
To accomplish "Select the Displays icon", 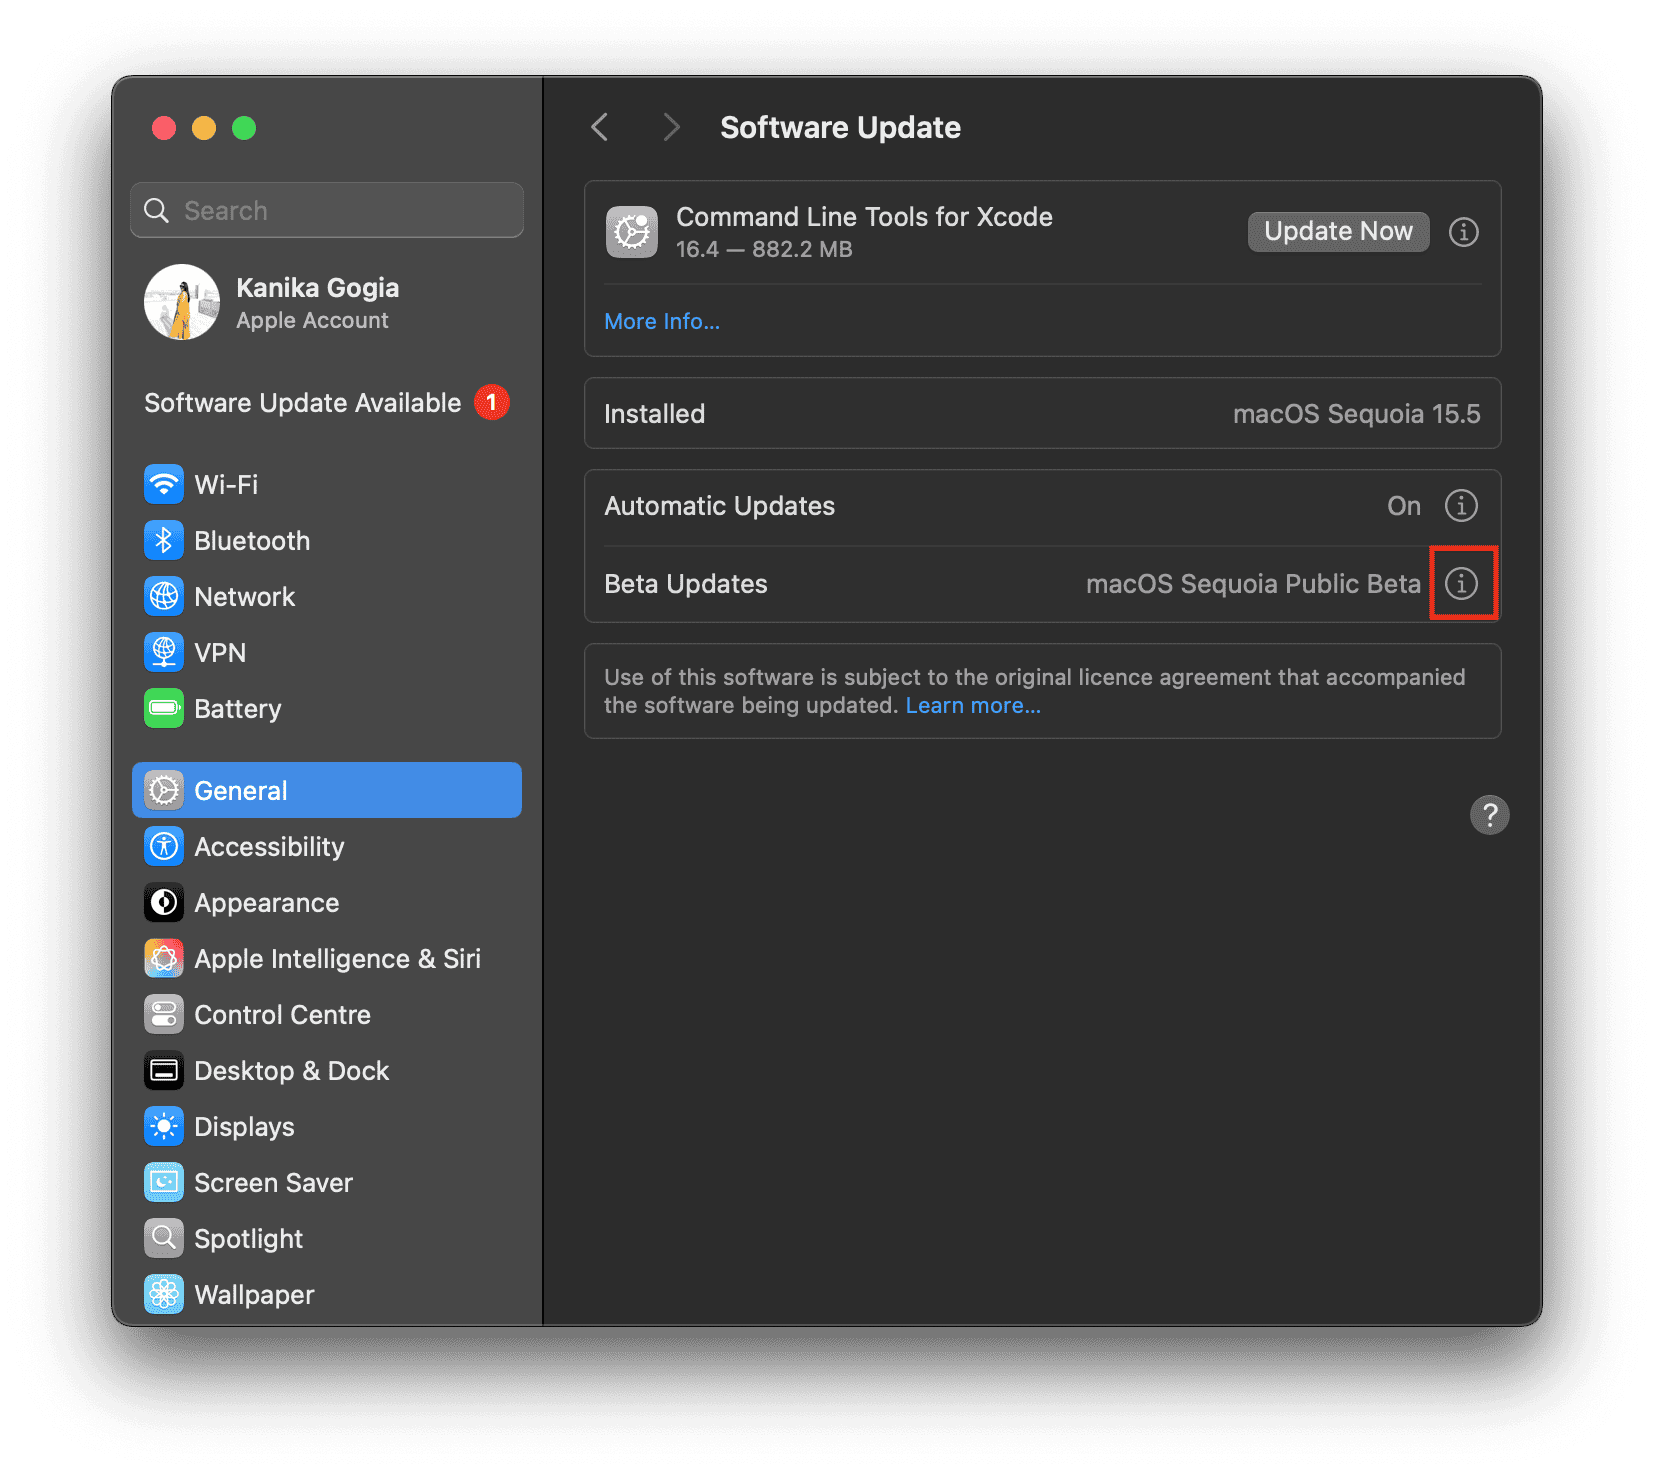I will (x=164, y=1126).
